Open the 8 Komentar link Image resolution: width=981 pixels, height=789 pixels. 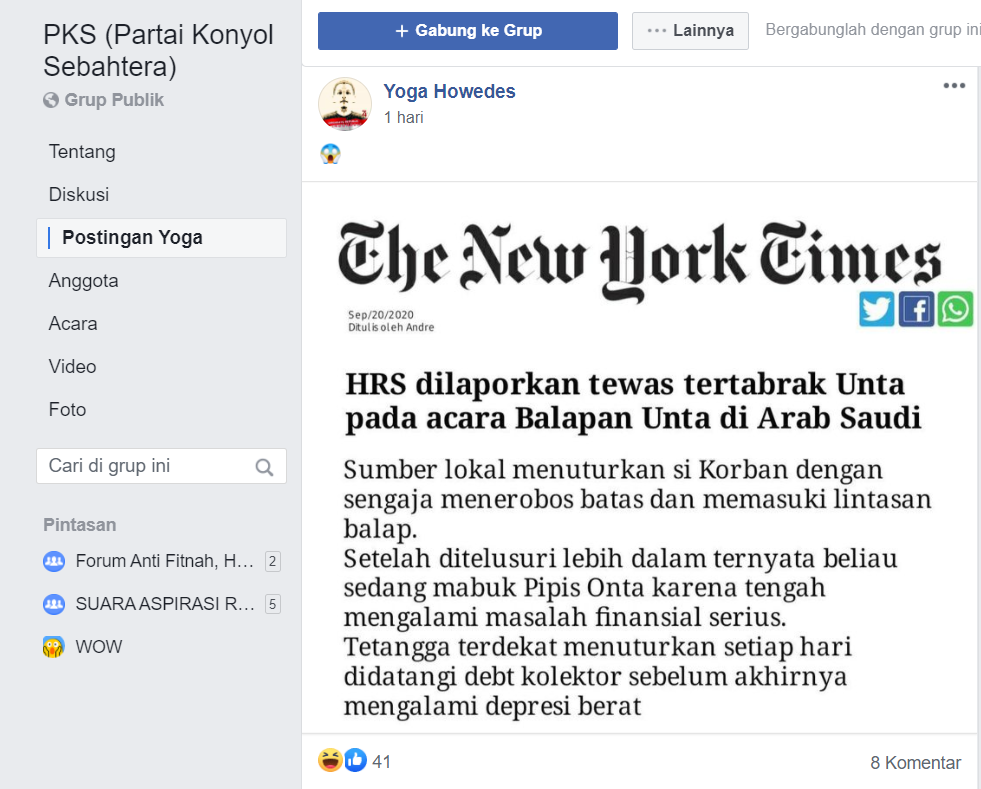coord(915,763)
